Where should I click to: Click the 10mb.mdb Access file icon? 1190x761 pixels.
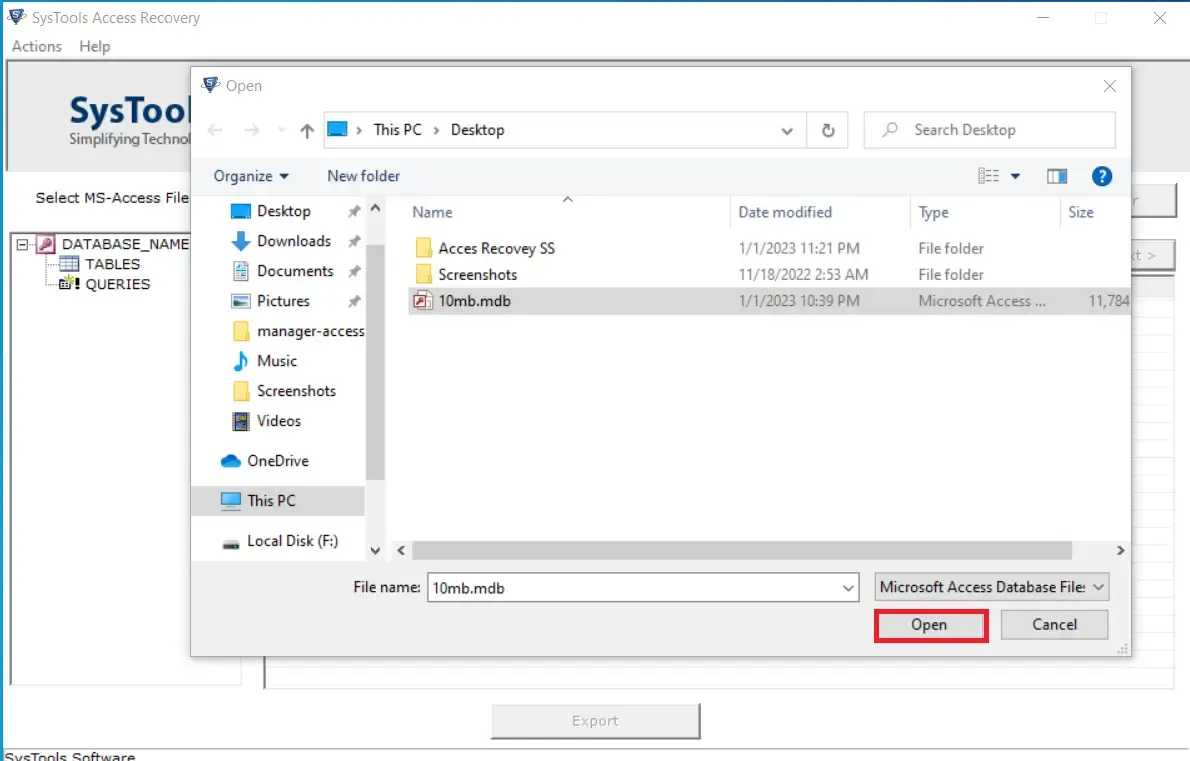pyautogui.click(x=423, y=301)
